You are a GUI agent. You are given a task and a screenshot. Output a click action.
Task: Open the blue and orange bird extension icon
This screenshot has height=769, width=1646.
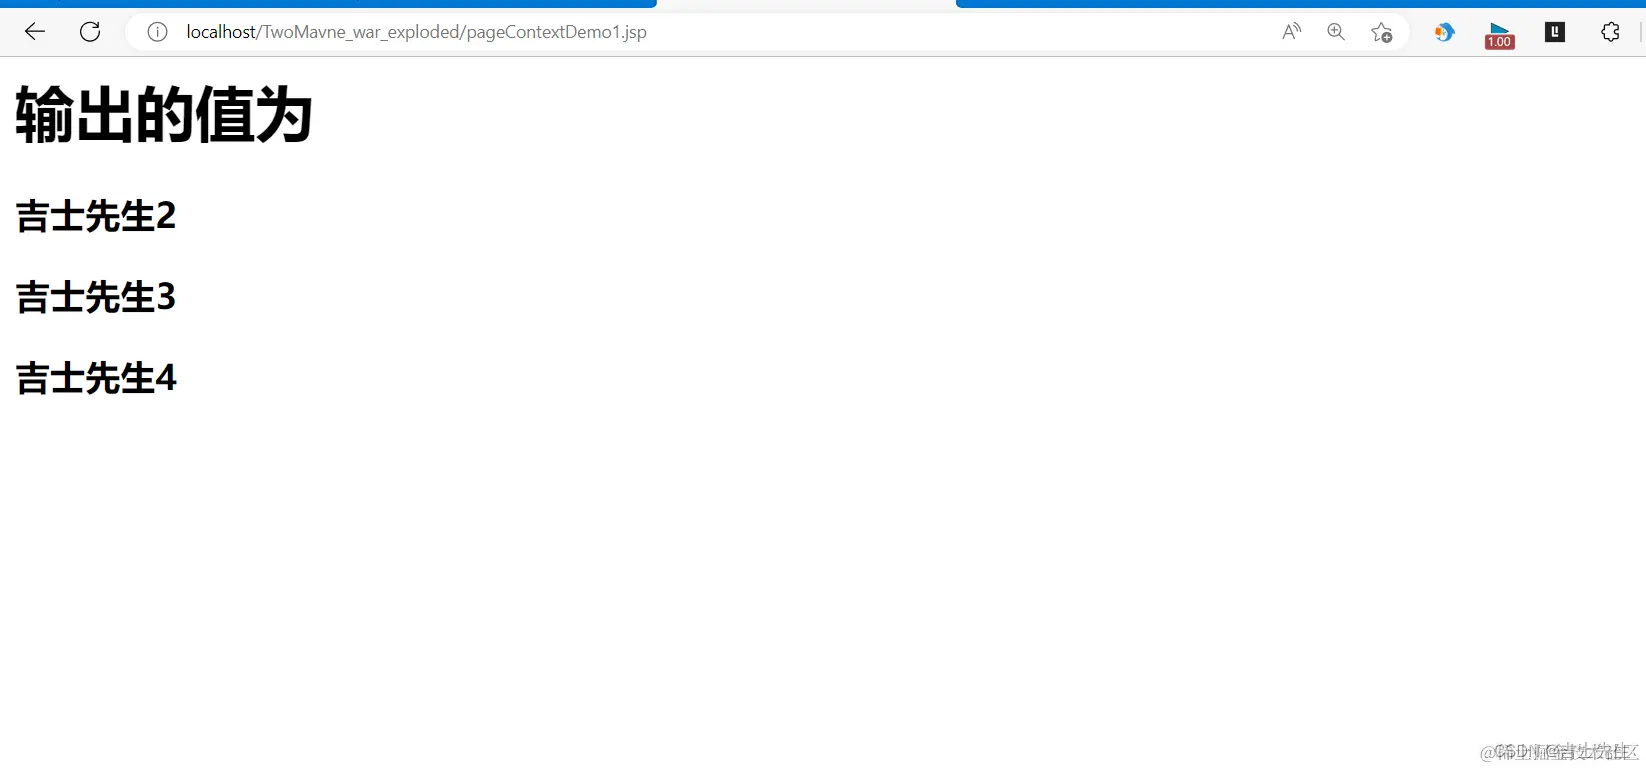tap(1444, 32)
